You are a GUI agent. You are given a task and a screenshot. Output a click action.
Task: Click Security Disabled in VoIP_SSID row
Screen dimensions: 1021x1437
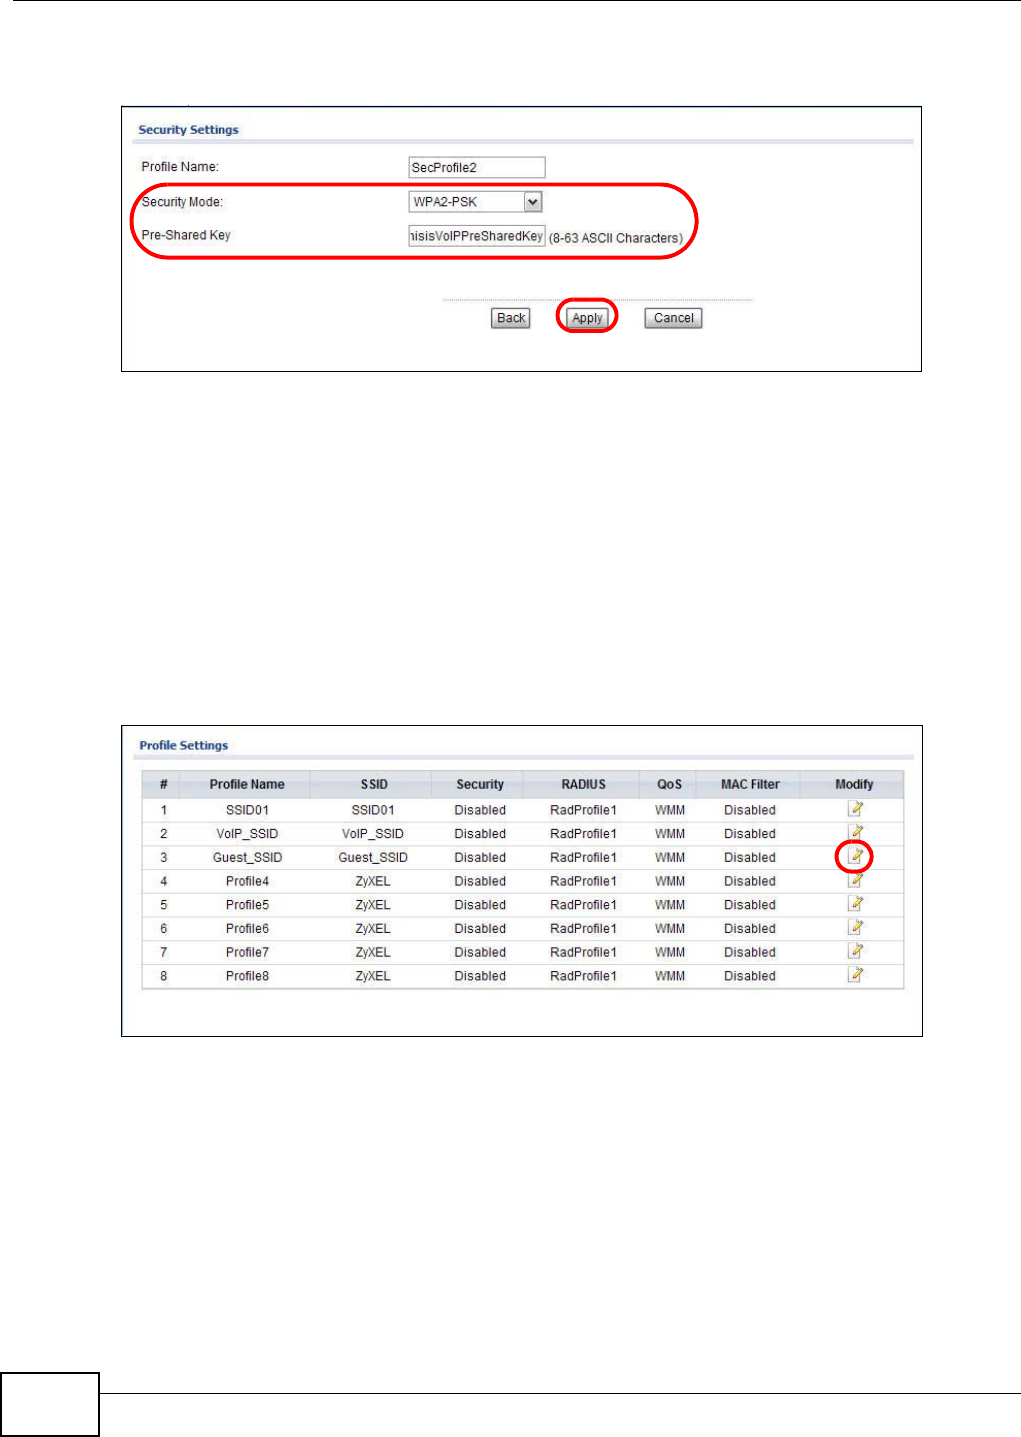pyautogui.click(x=480, y=833)
